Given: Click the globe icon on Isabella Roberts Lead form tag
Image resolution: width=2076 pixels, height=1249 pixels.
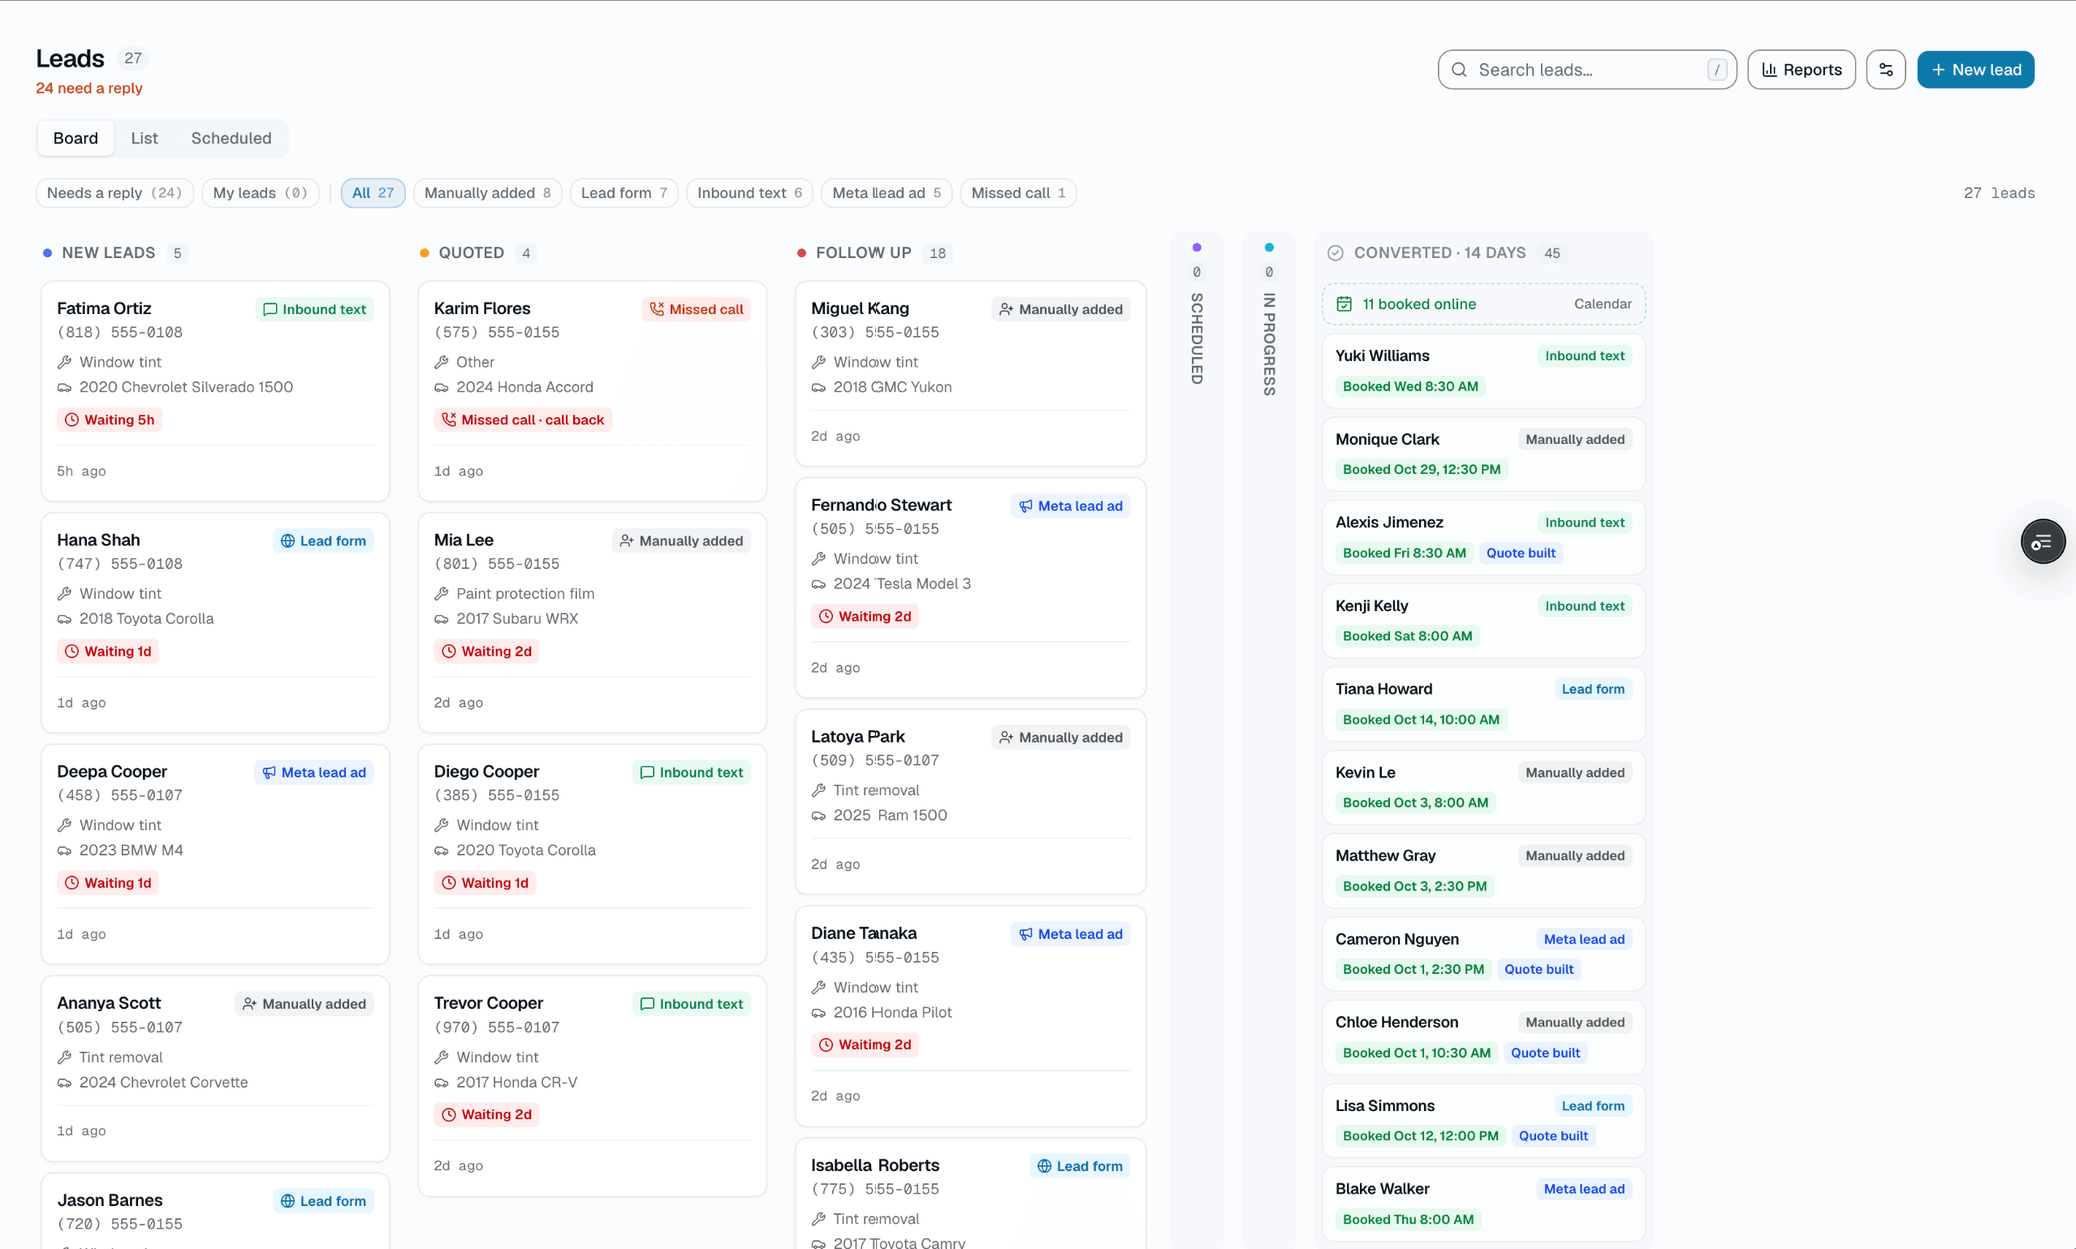Looking at the screenshot, I should [x=1044, y=1166].
